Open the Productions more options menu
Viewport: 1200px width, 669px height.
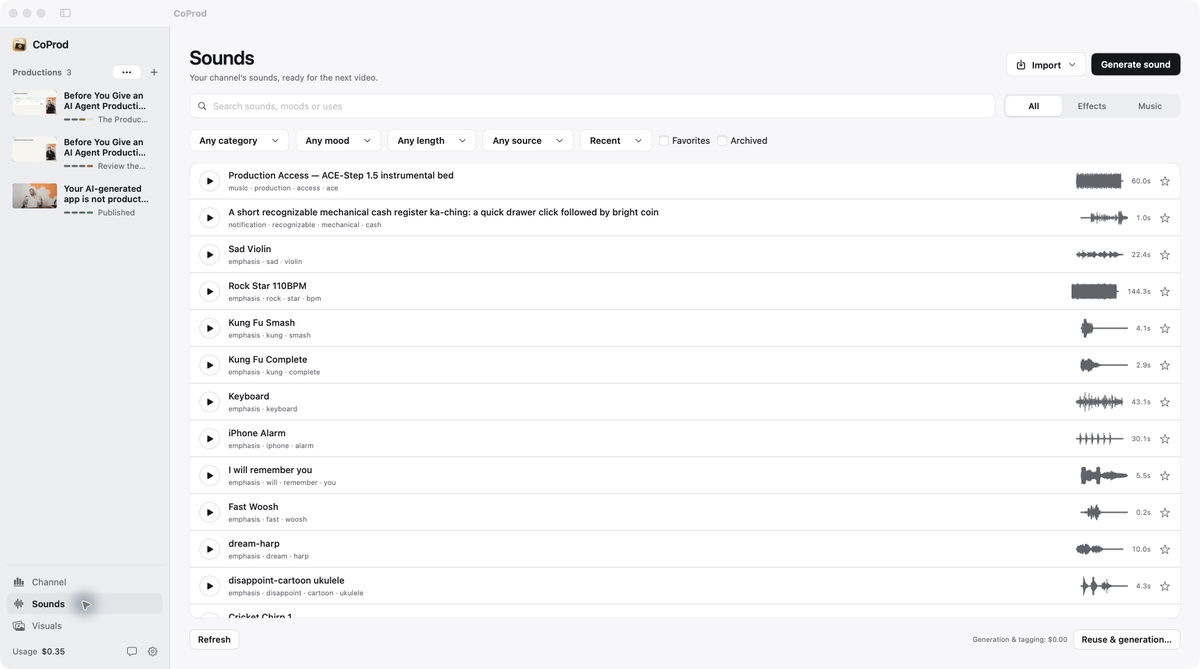pyautogui.click(x=126, y=72)
